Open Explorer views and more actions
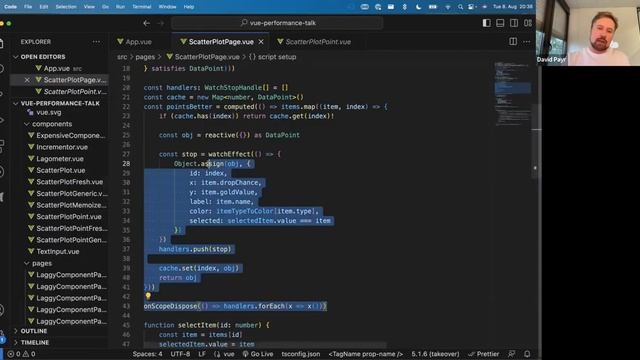 pyautogui.click(x=96, y=42)
